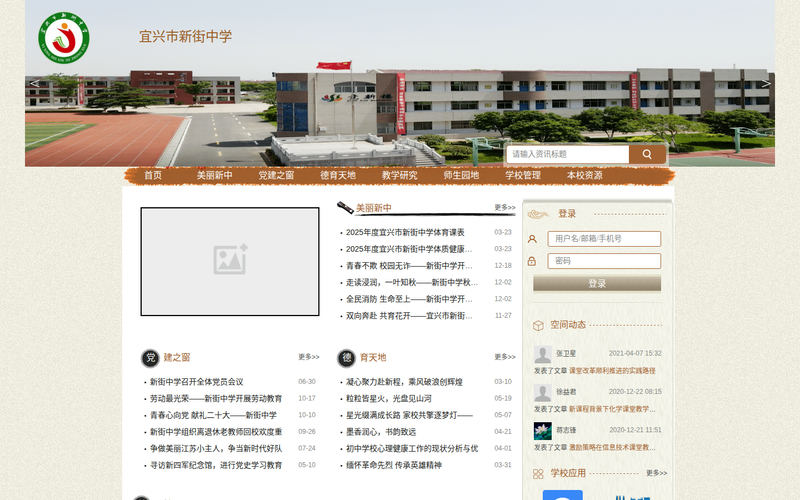Click 建之窗 section heading

pyautogui.click(x=177, y=358)
